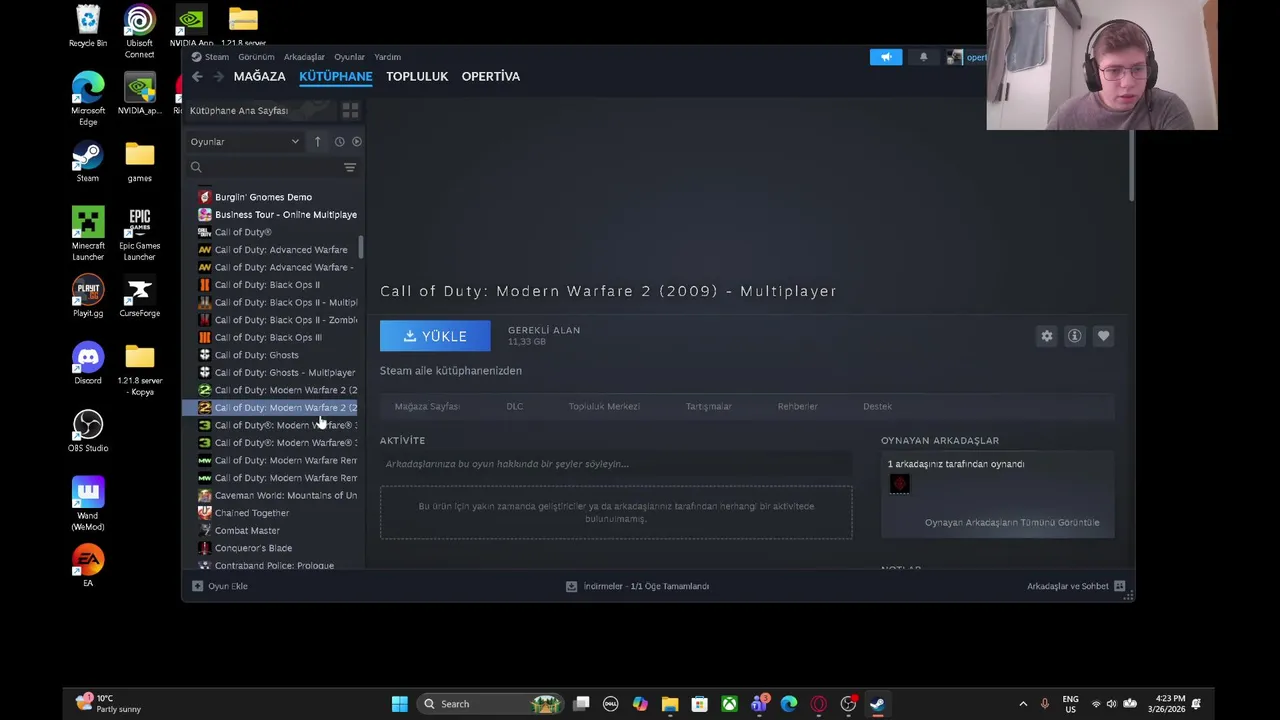This screenshot has height=720, width=1280.
Task: Open the Xbox app on the taskbar
Action: [729, 704]
